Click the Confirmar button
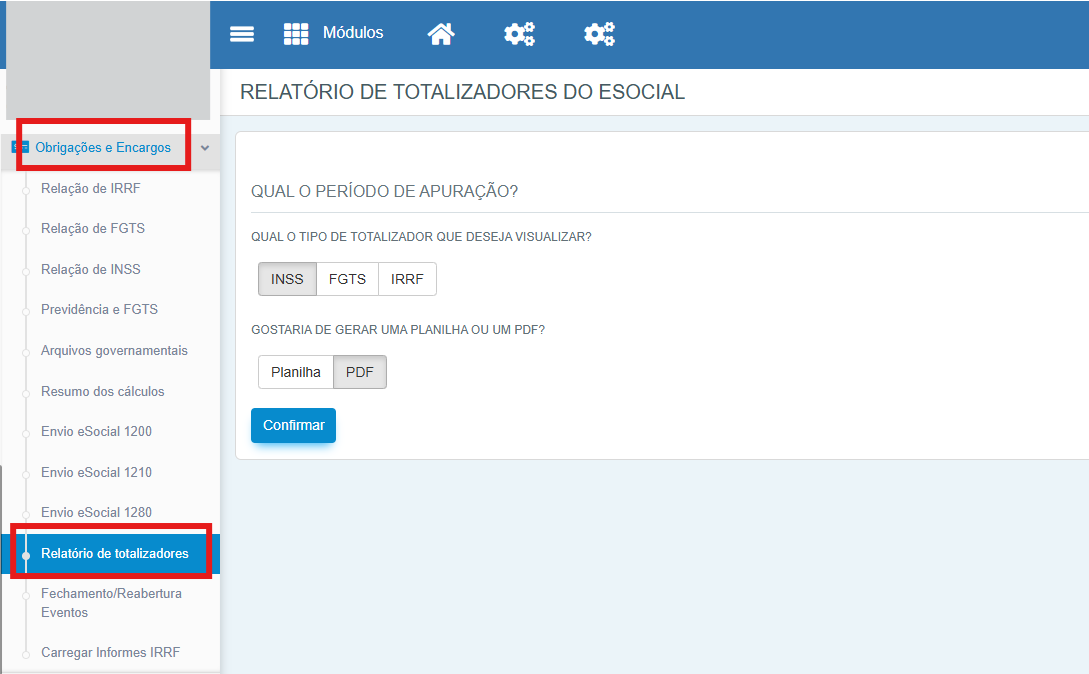1089x674 pixels. [294, 425]
